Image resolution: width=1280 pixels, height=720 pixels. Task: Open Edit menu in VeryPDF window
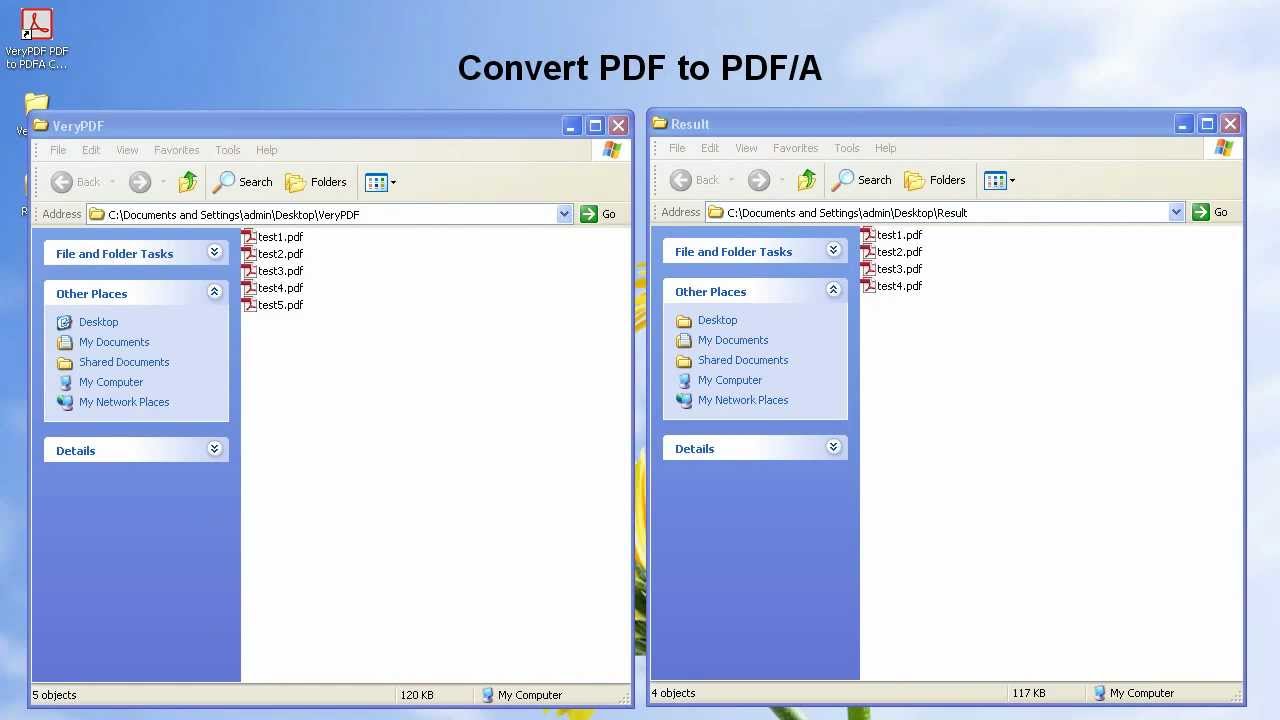(91, 150)
